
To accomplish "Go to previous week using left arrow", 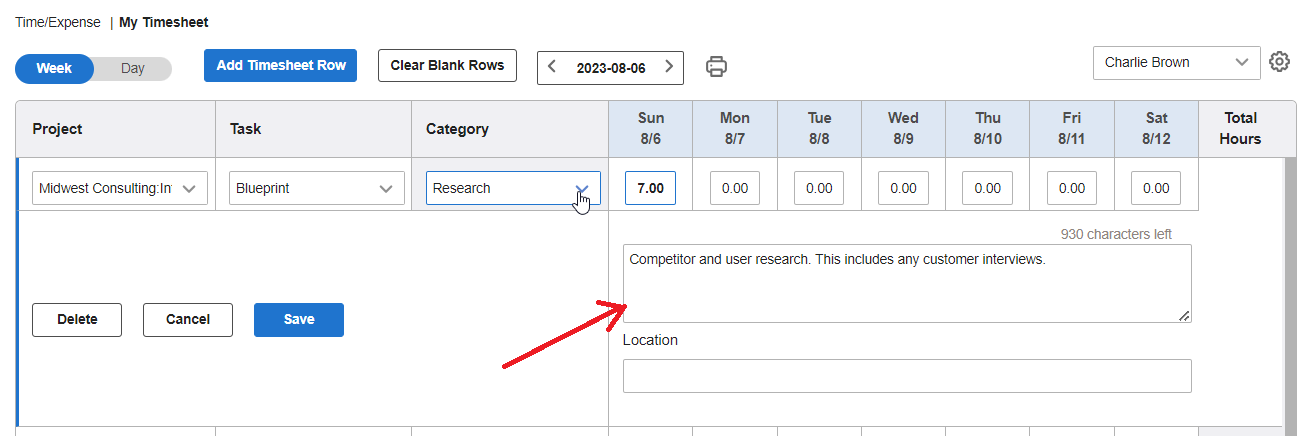I will pos(552,68).
